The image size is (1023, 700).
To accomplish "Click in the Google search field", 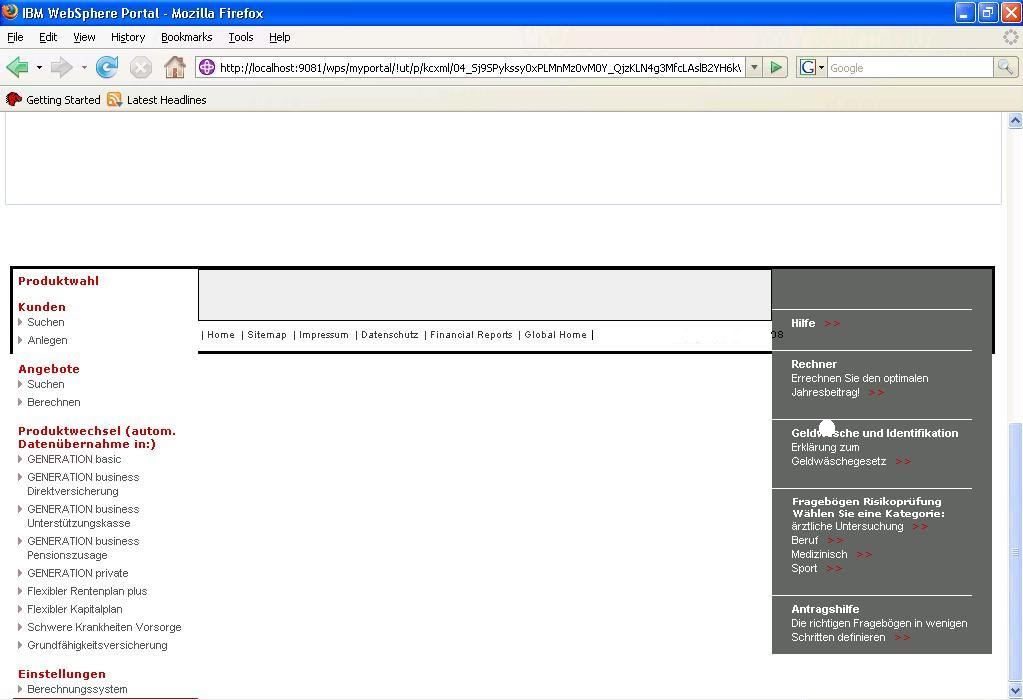I will pyautogui.click(x=908, y=68).
